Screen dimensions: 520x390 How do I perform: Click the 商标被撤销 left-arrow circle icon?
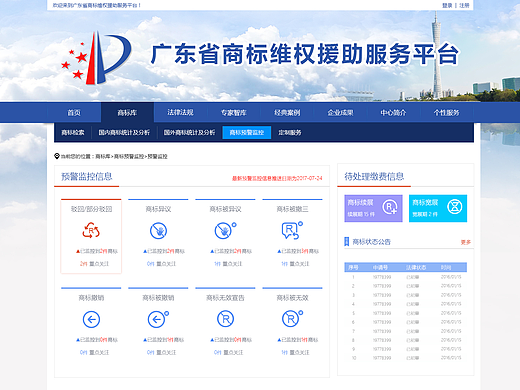click(x=158, y=319)
